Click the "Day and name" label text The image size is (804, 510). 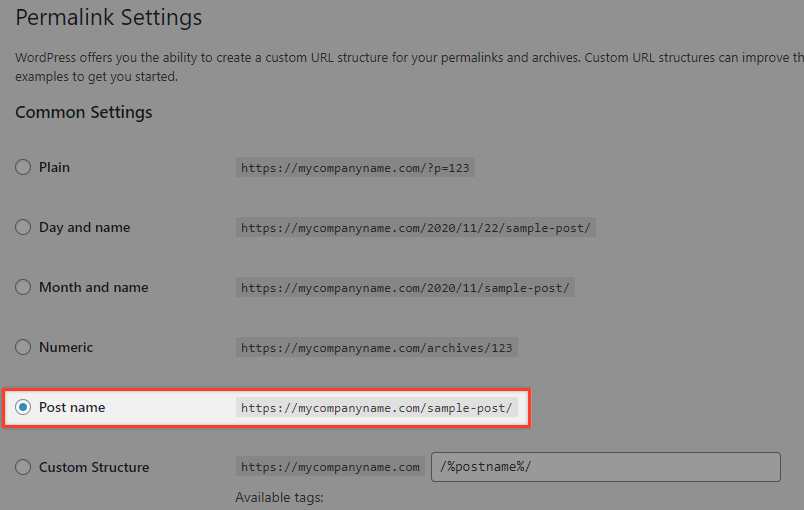coord(85,227)
